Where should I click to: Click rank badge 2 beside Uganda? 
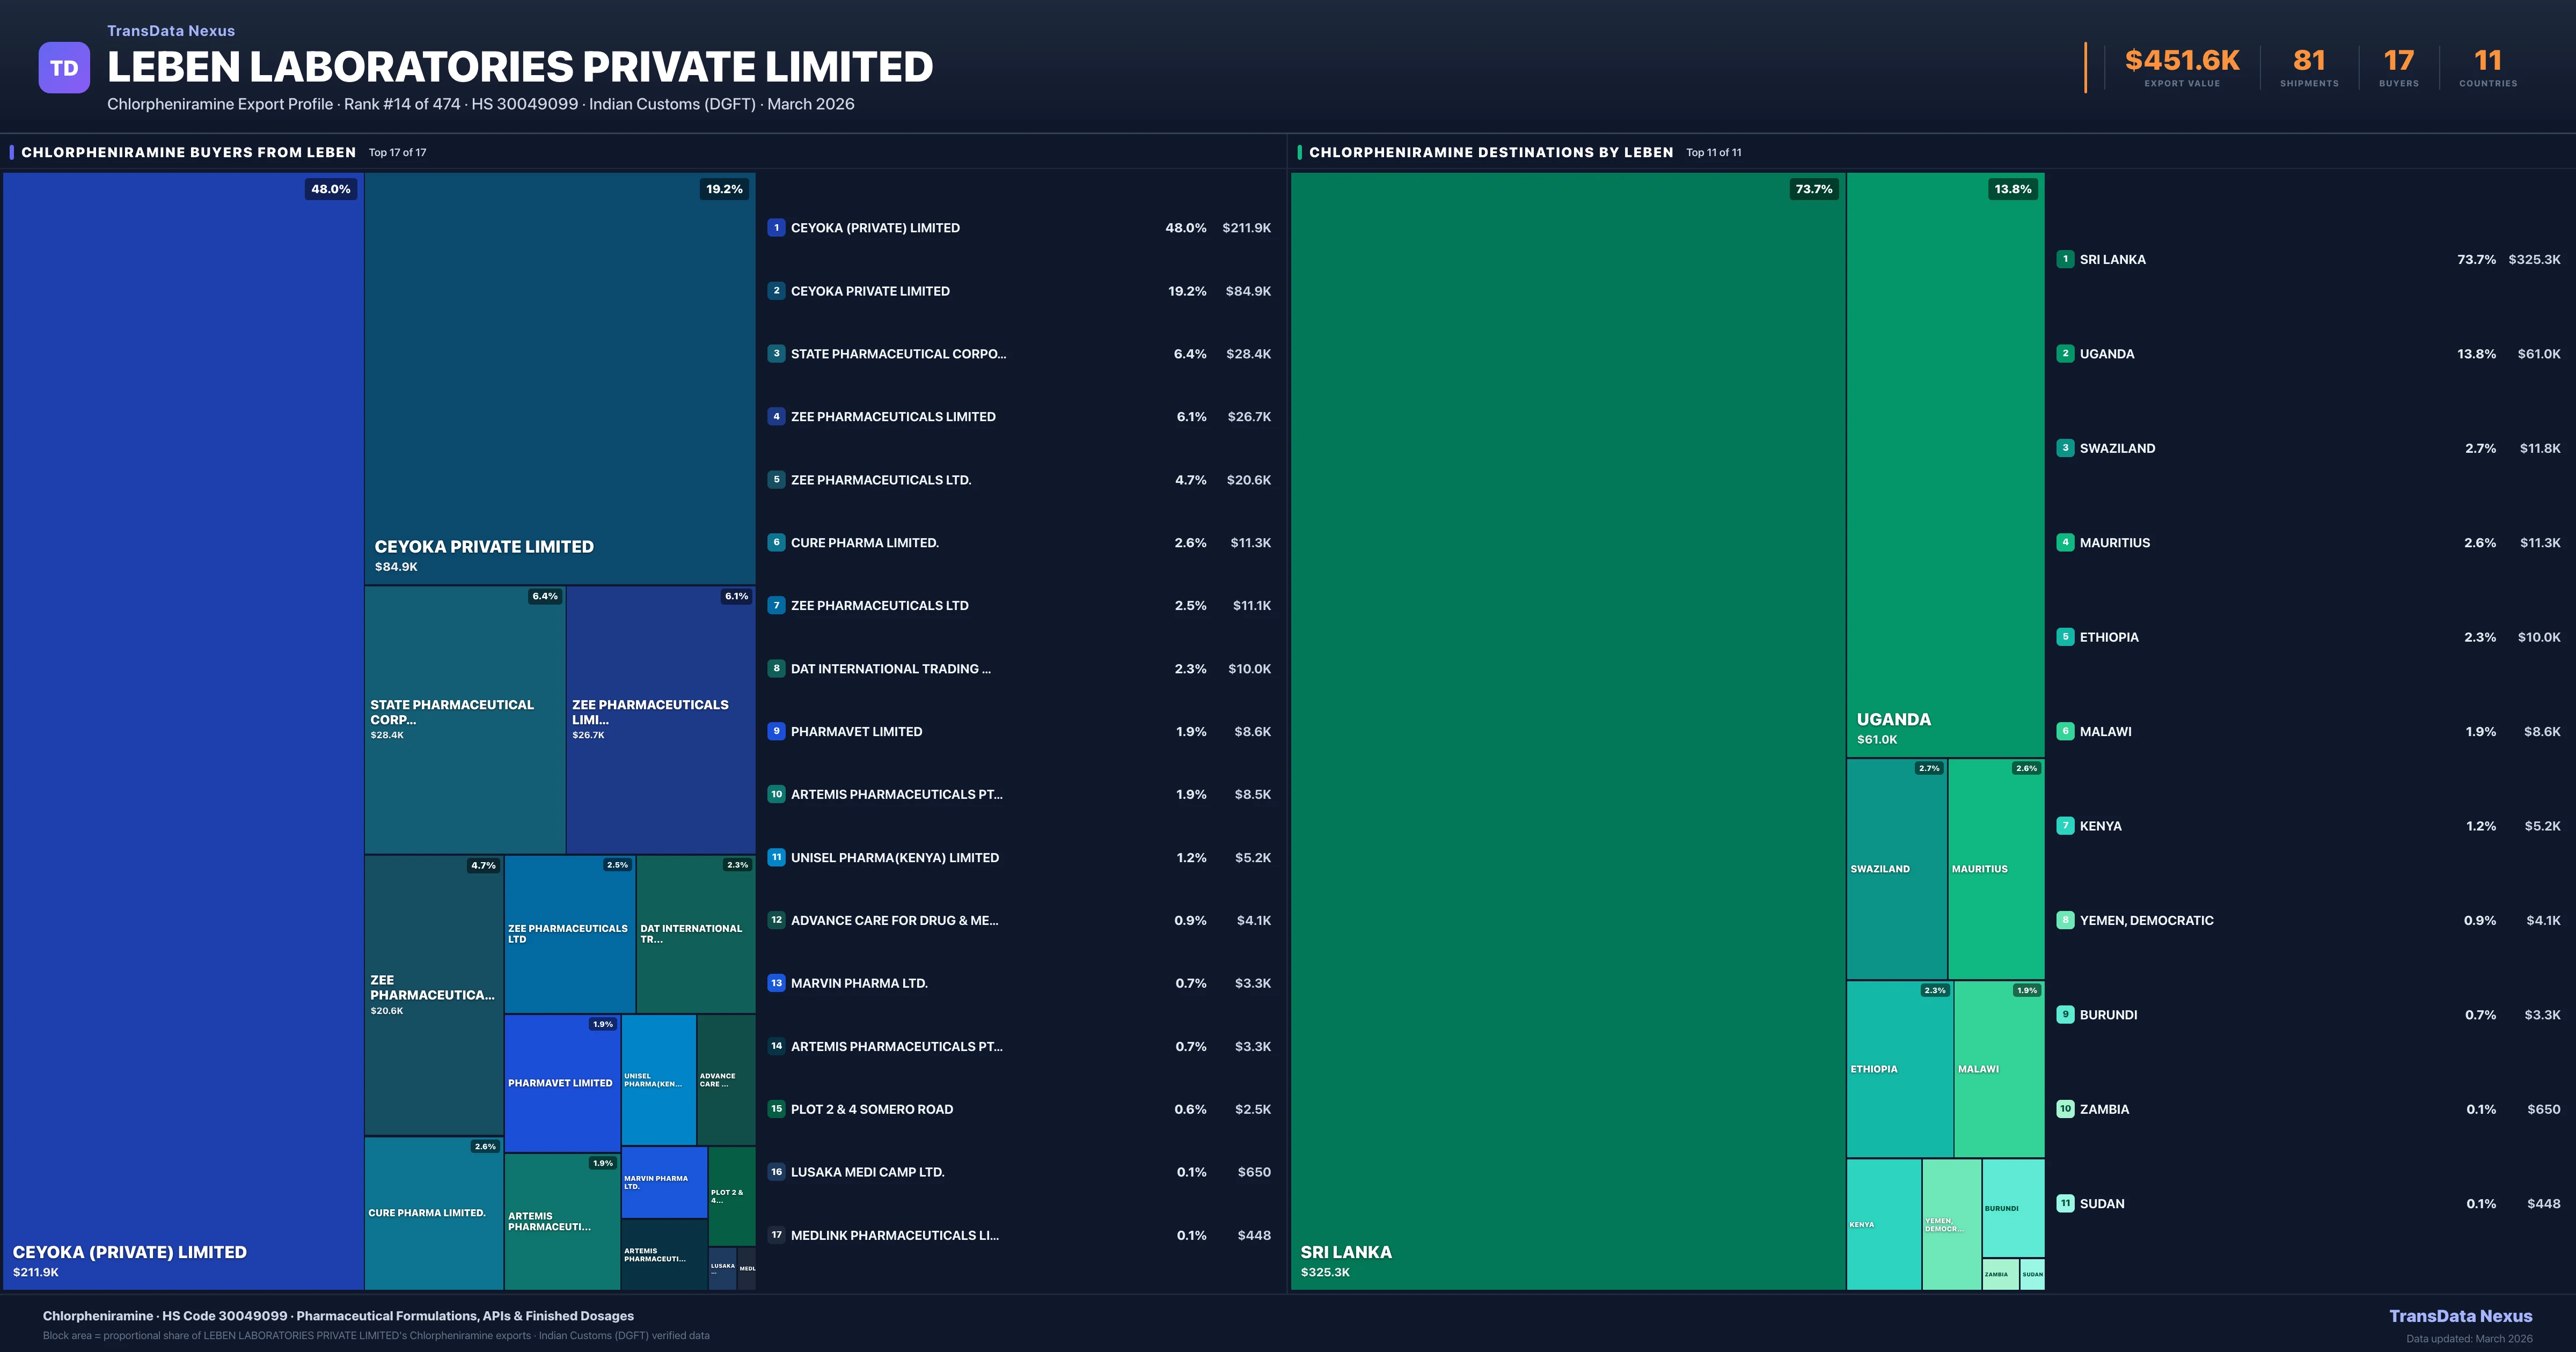tap(2065, 354)
